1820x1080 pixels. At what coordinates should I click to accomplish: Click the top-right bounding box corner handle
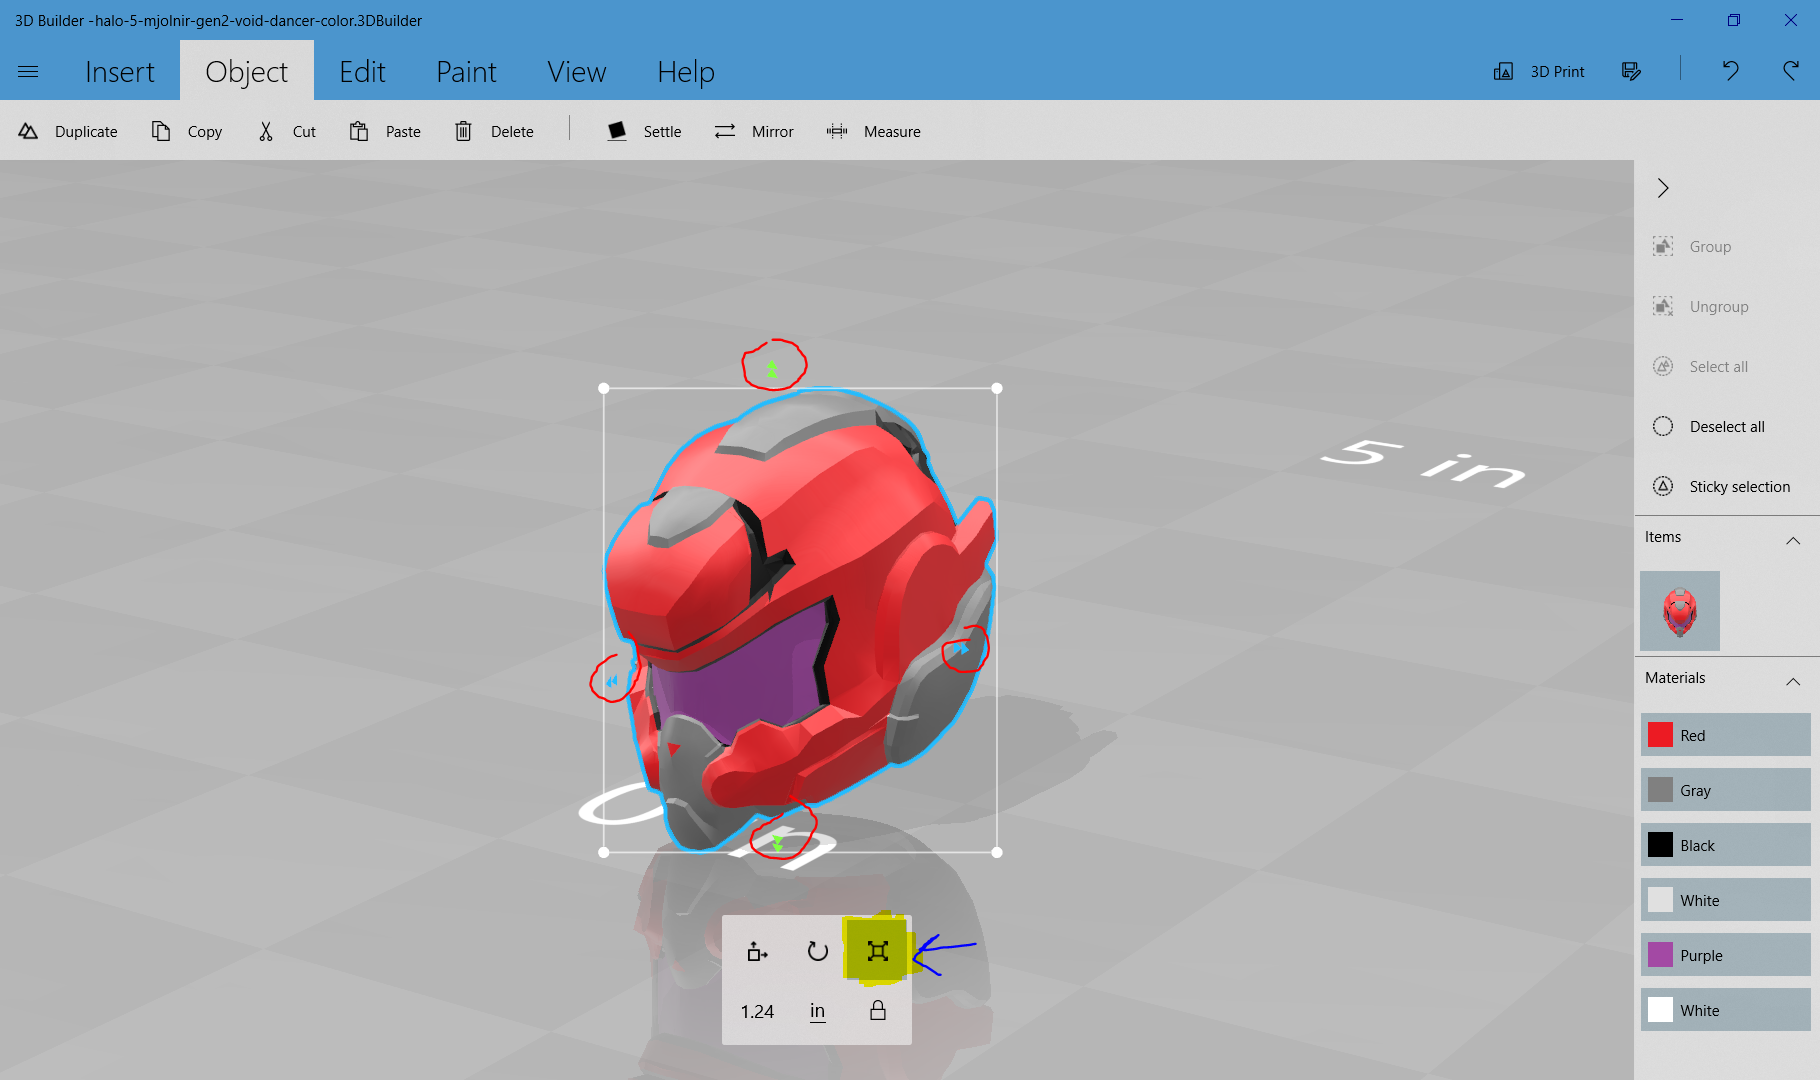(x=997, y=388)
